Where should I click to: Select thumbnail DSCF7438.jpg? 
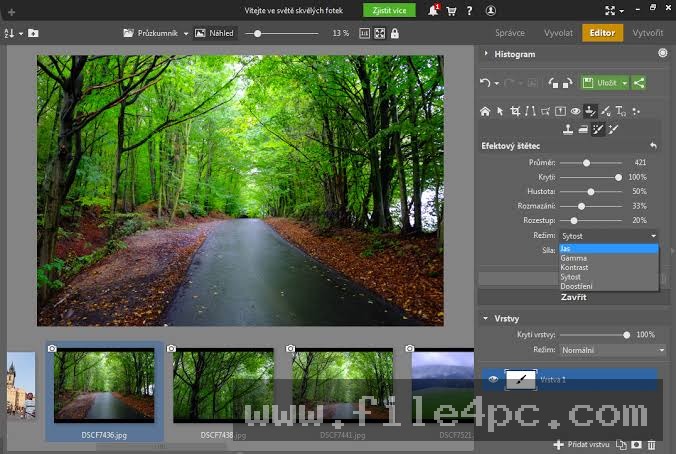223,393
